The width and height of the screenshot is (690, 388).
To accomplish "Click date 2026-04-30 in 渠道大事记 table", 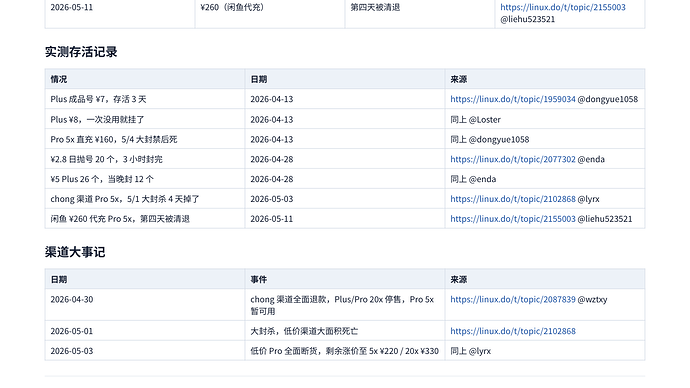I will (72, 299).
